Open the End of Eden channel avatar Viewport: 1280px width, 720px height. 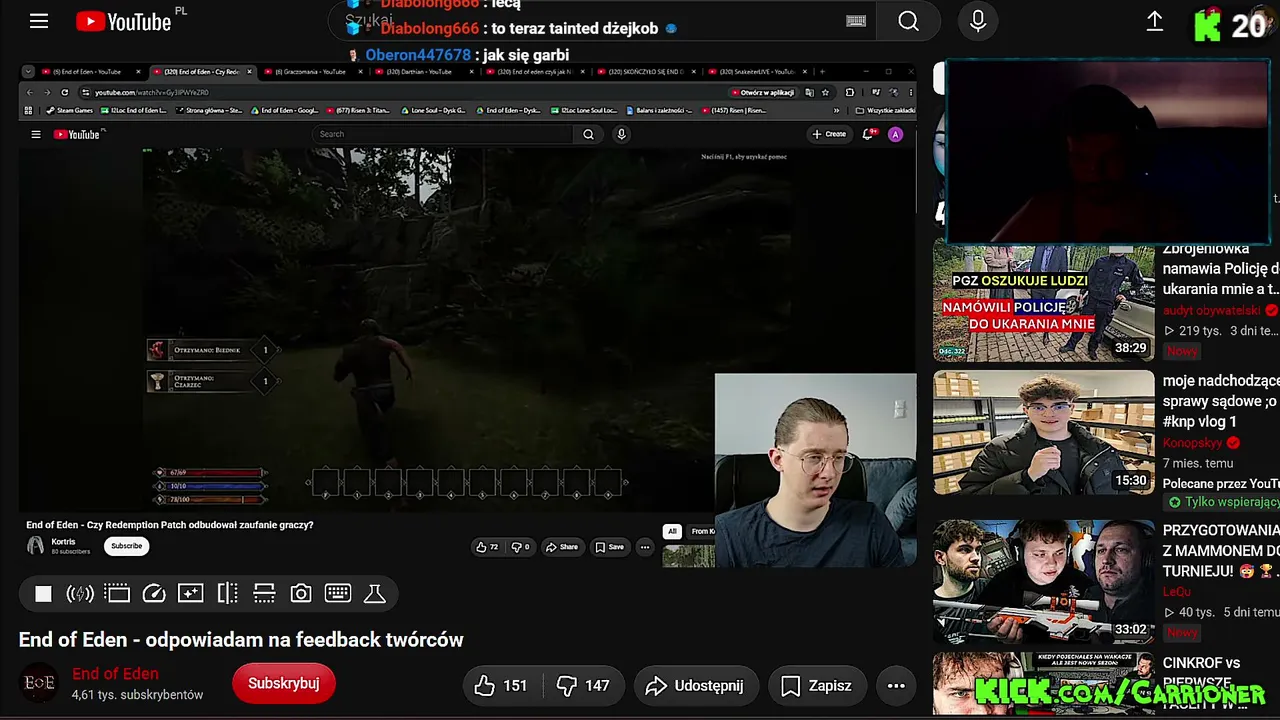pyautogui.click(x=39, y=683)
